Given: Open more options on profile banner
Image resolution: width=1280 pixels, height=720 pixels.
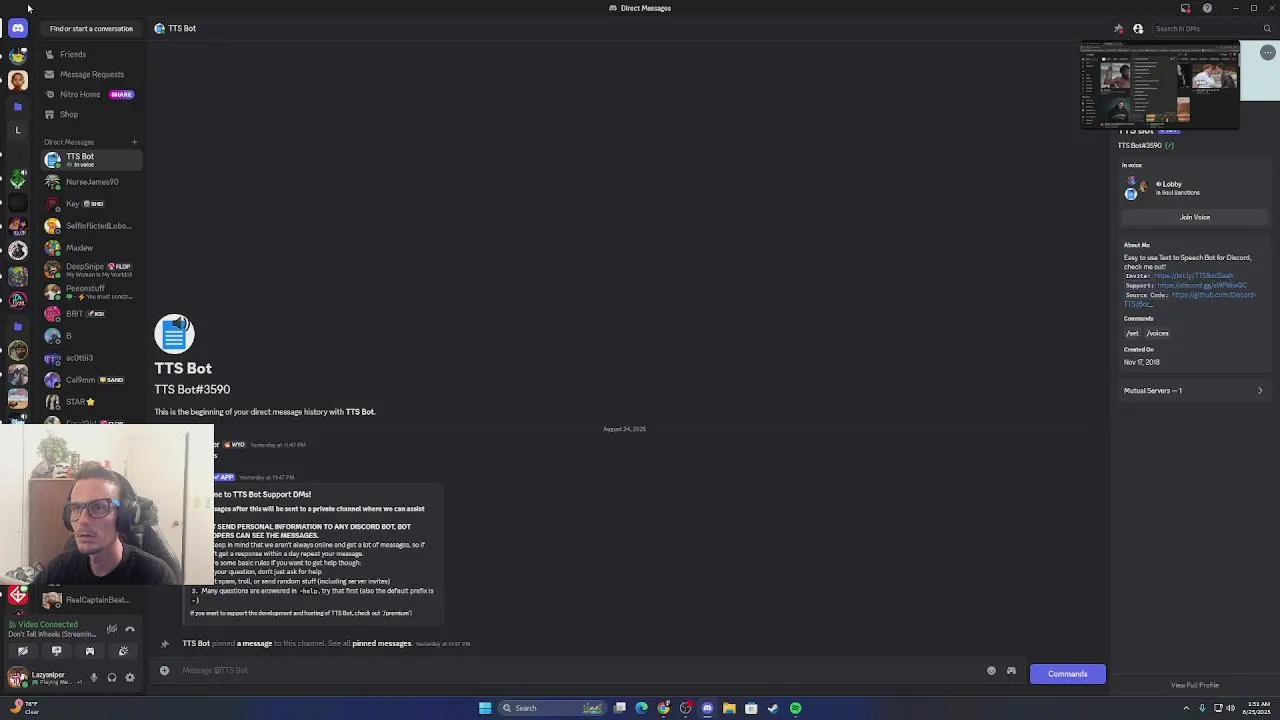Looking at the screenshot, I should 1267,52.
